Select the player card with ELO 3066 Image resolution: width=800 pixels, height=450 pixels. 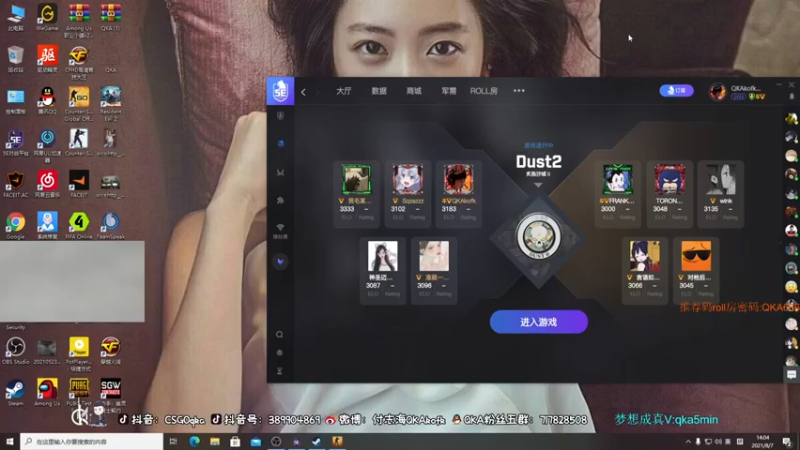coord(645,270)
